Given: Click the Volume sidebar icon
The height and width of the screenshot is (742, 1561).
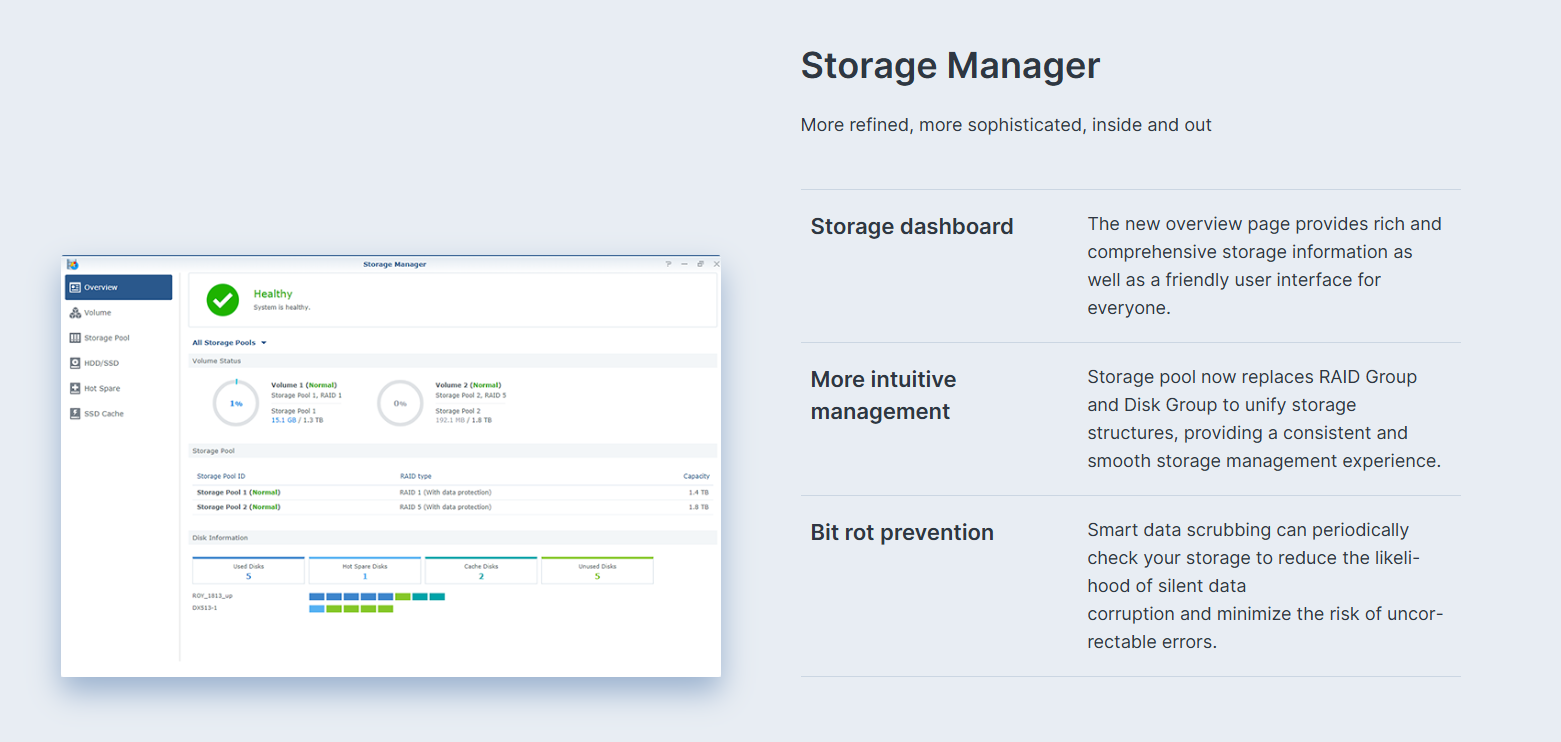Looking at the screenshot, I should click(75, 313).
